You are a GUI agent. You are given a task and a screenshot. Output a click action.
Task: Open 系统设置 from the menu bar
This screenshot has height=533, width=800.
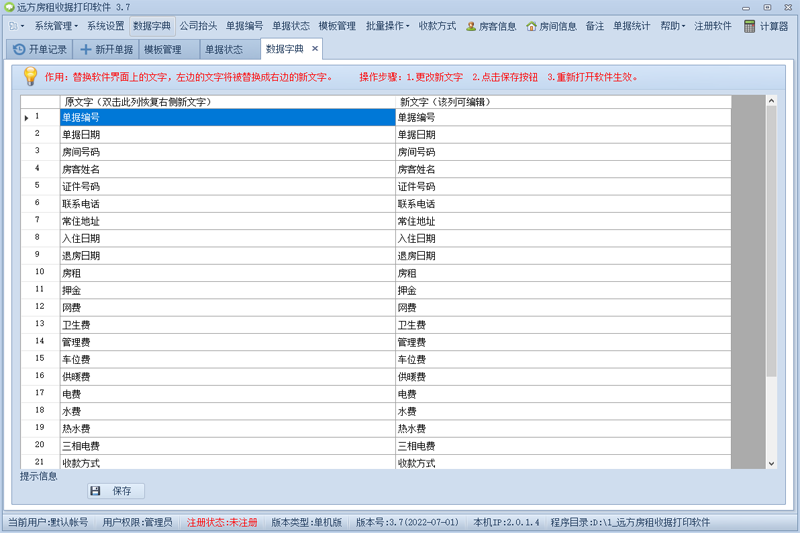106,26
